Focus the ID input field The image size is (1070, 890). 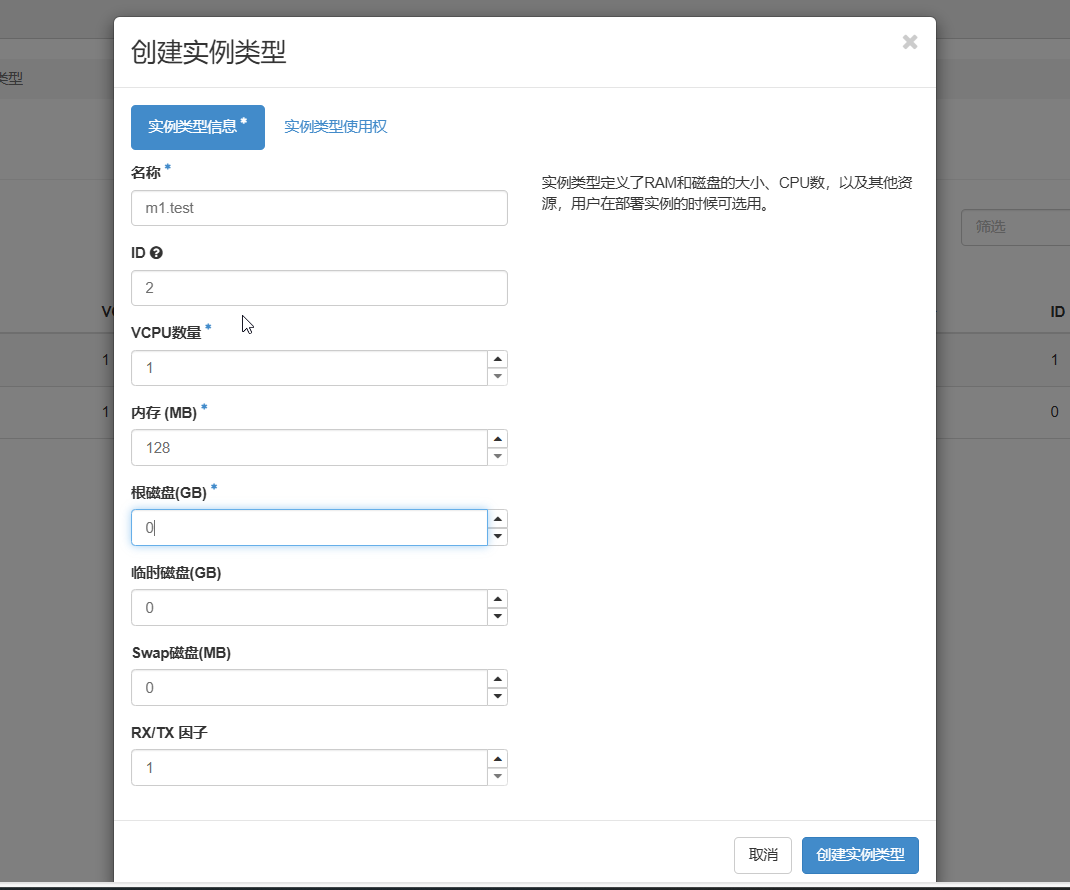(319, 288)
